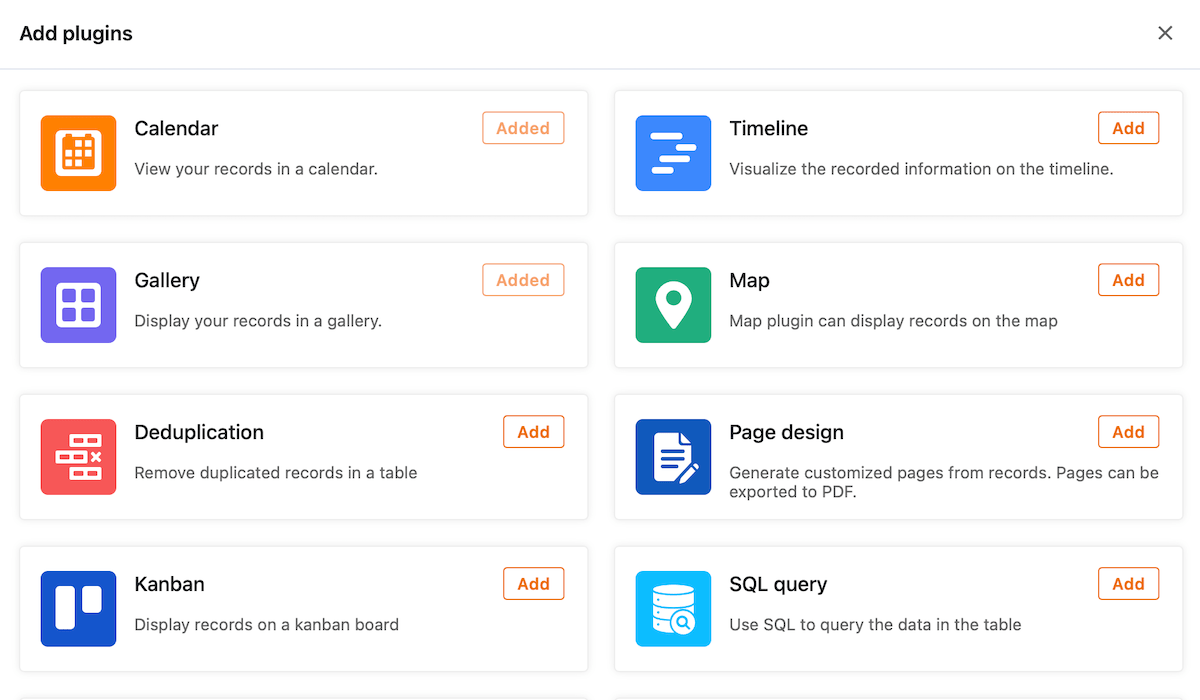Add the SQL query plugin

(1128, 583)
